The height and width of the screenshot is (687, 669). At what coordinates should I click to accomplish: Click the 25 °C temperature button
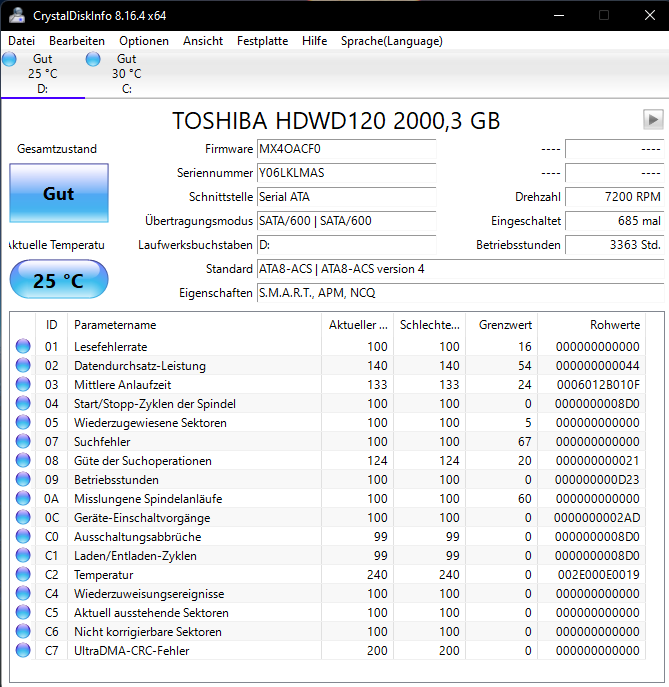[x=59, y=280]
